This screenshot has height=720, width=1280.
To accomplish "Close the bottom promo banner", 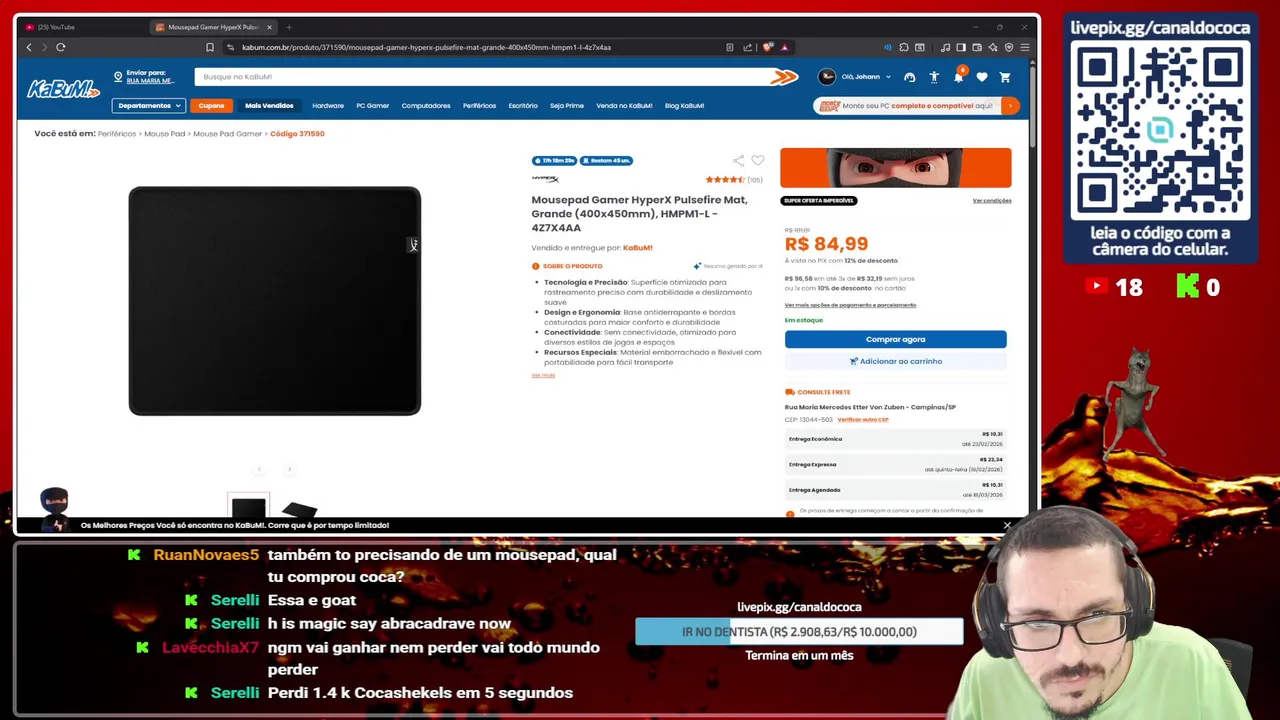I will coord(1007,525).
